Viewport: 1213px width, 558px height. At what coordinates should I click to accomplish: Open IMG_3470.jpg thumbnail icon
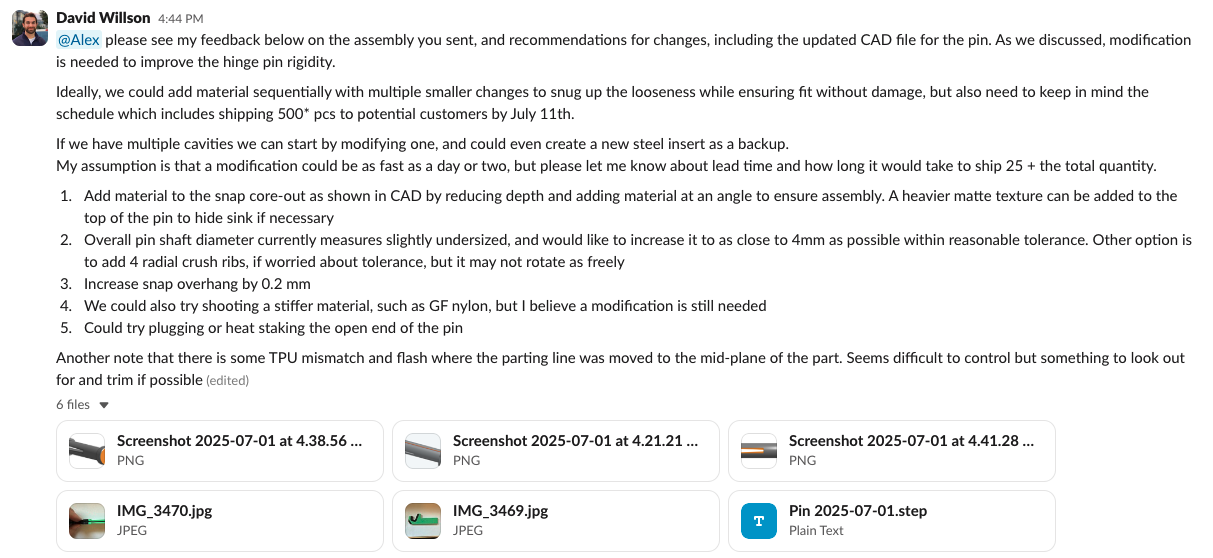(x=87, y=520)
